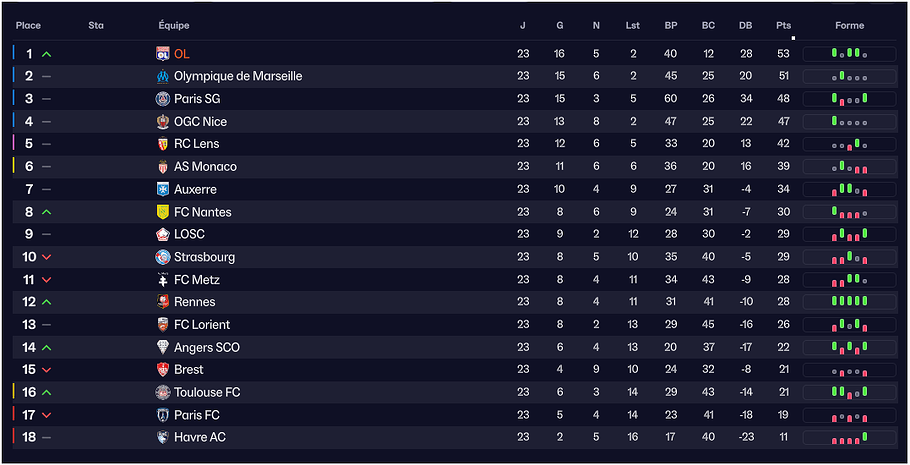The width and height of the screenshot is (910, 465).
Task: Sort table by the Pts column header
Action: click(783, 25)
